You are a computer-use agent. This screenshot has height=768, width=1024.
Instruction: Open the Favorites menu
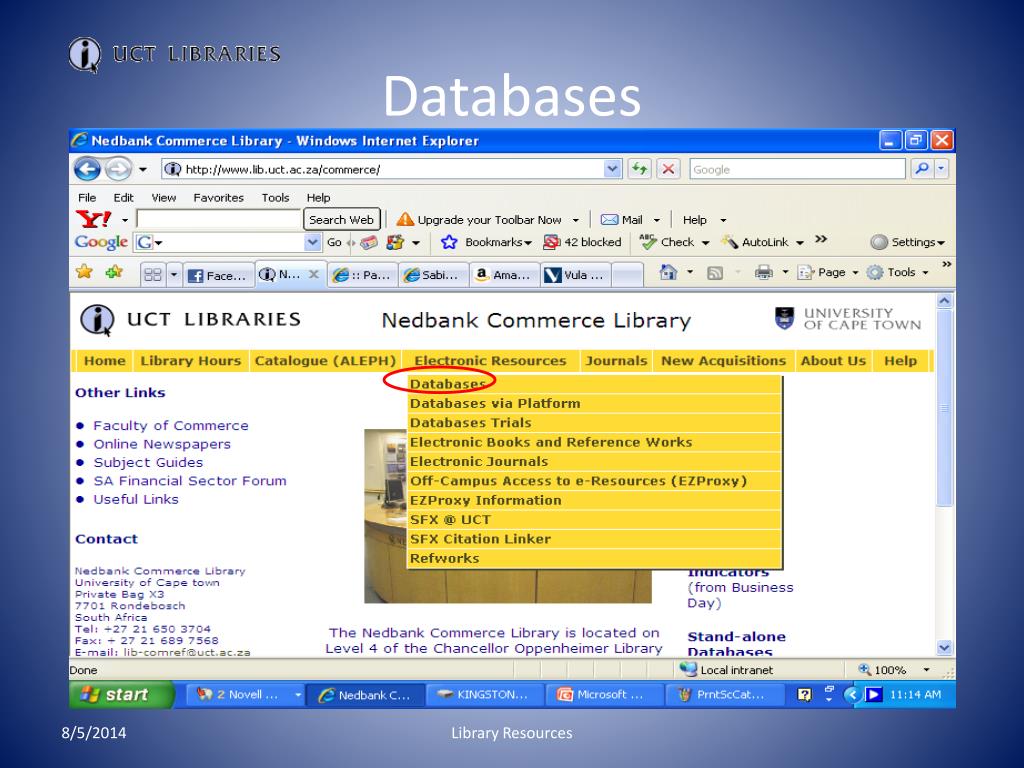(x=218, y=198)
